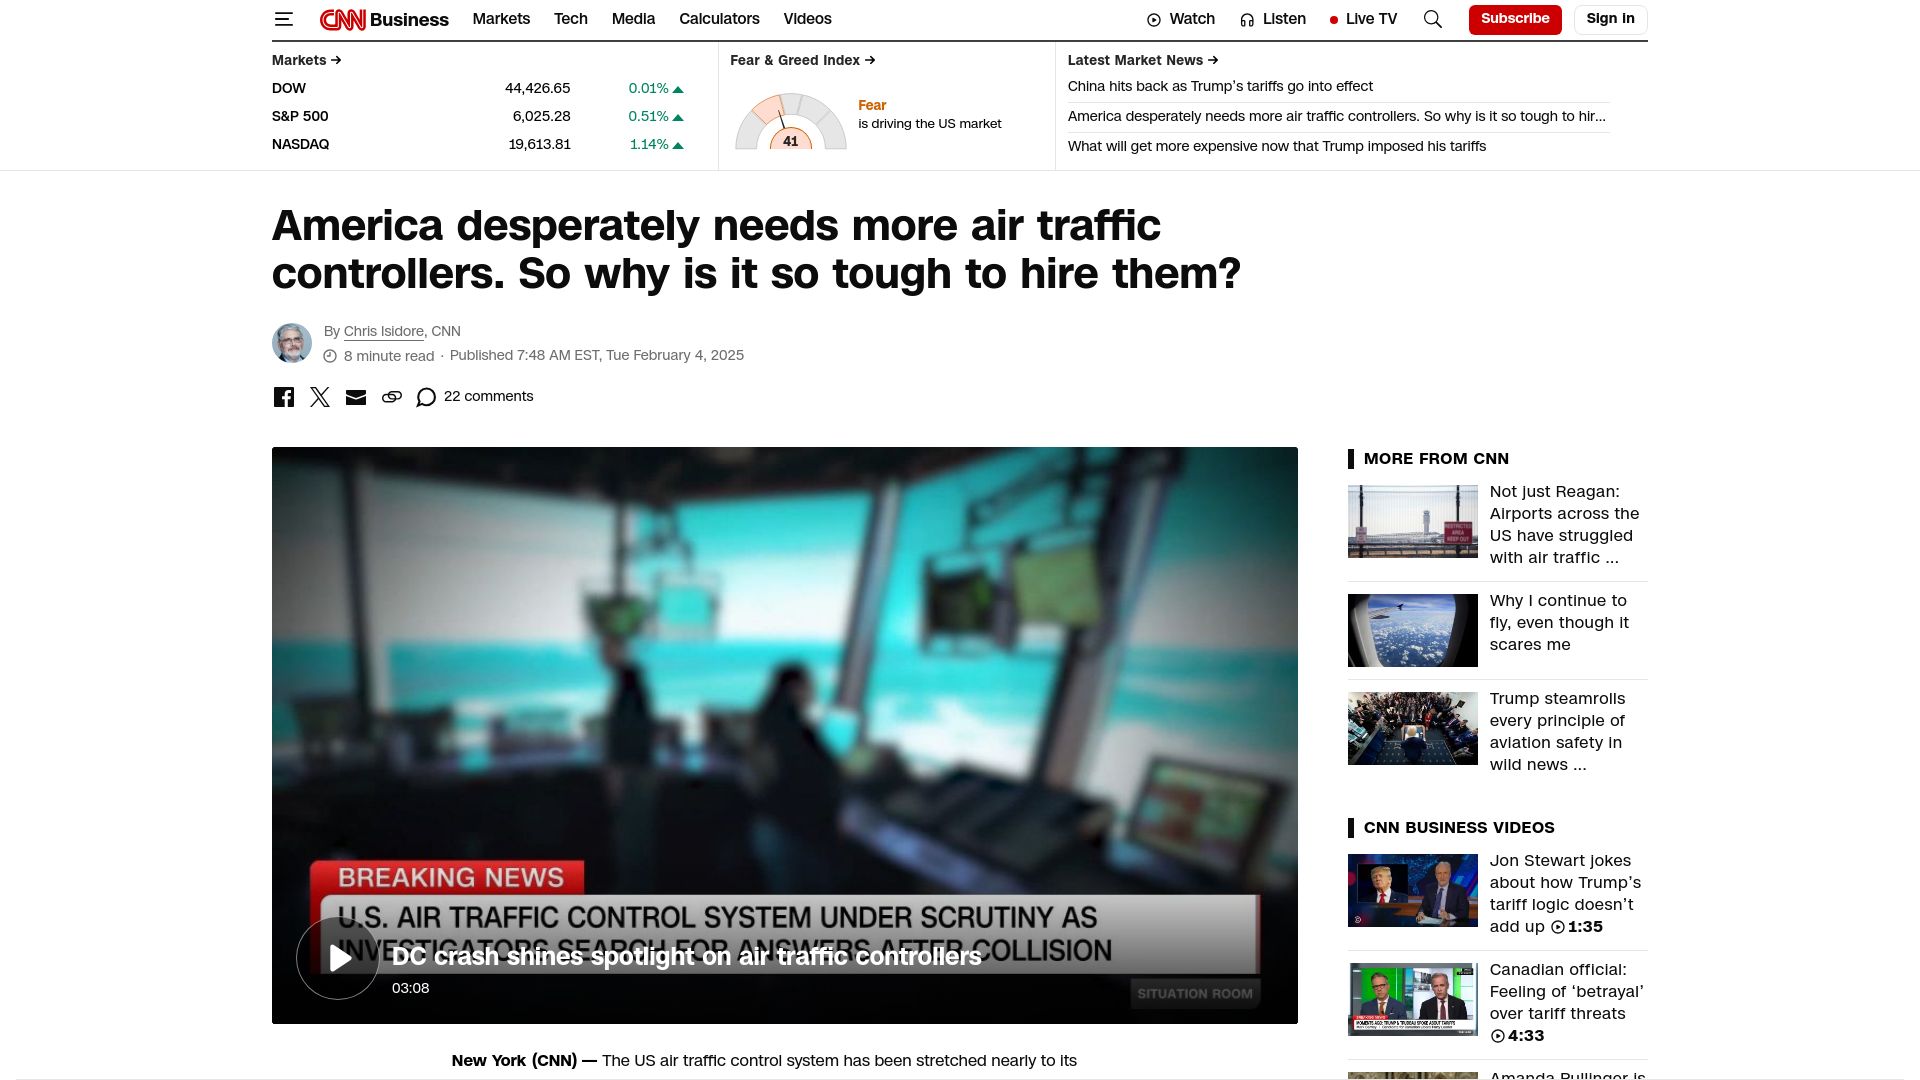The width and height of the screenshot is (1920, 1080).
Task: Open Tech navigation item
Action: pyautogui.click(x=571, y=19)
